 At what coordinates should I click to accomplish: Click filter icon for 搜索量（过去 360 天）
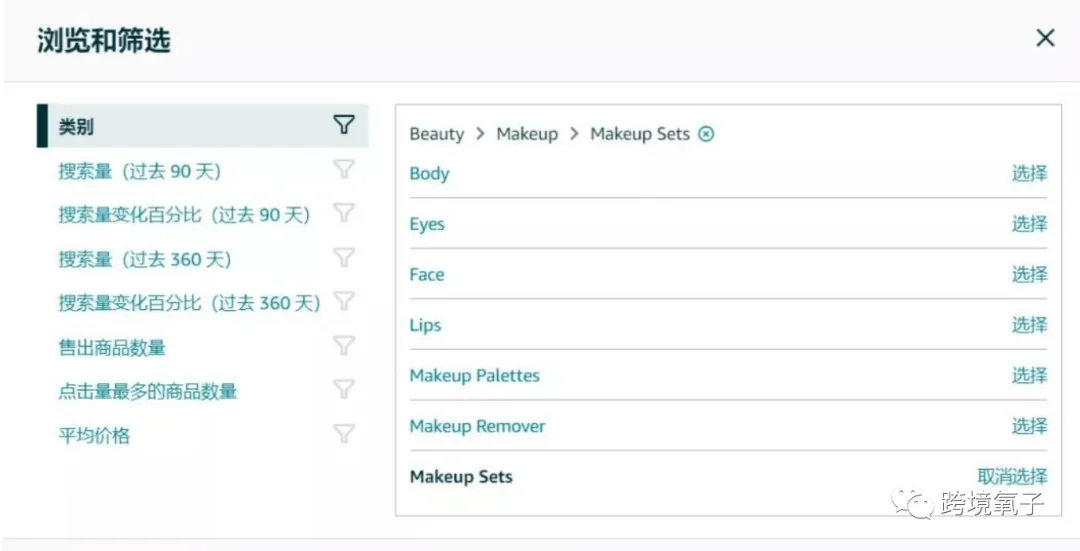(344, 257)
